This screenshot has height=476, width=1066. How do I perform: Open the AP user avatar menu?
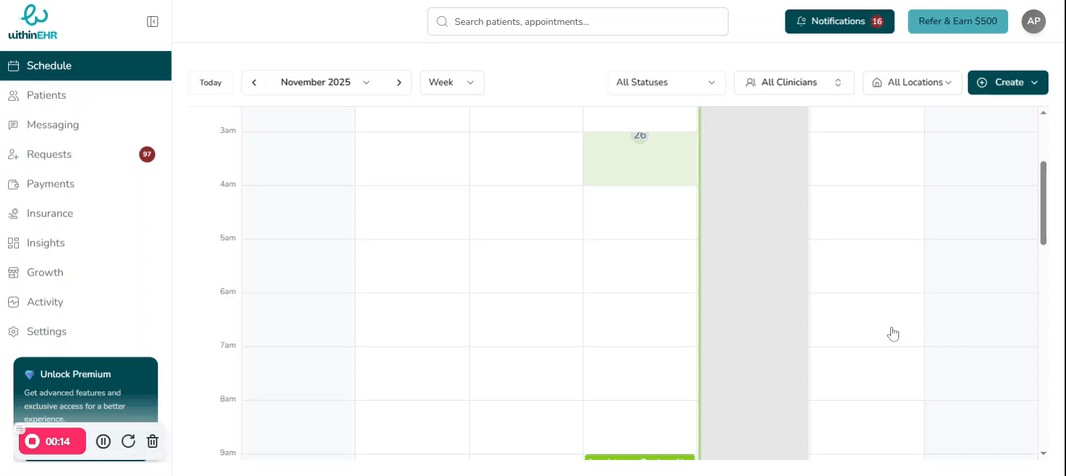[x=1033, y=21]
